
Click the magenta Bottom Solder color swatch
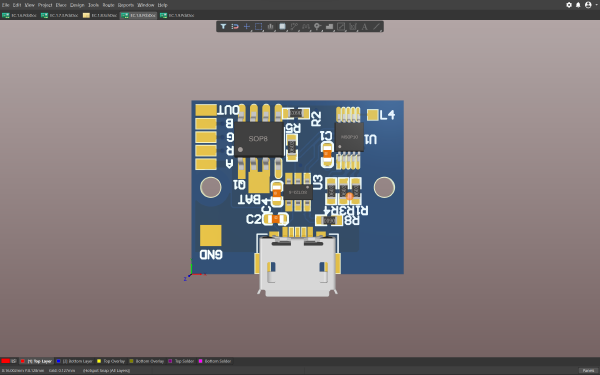click(x=200, y=361)
